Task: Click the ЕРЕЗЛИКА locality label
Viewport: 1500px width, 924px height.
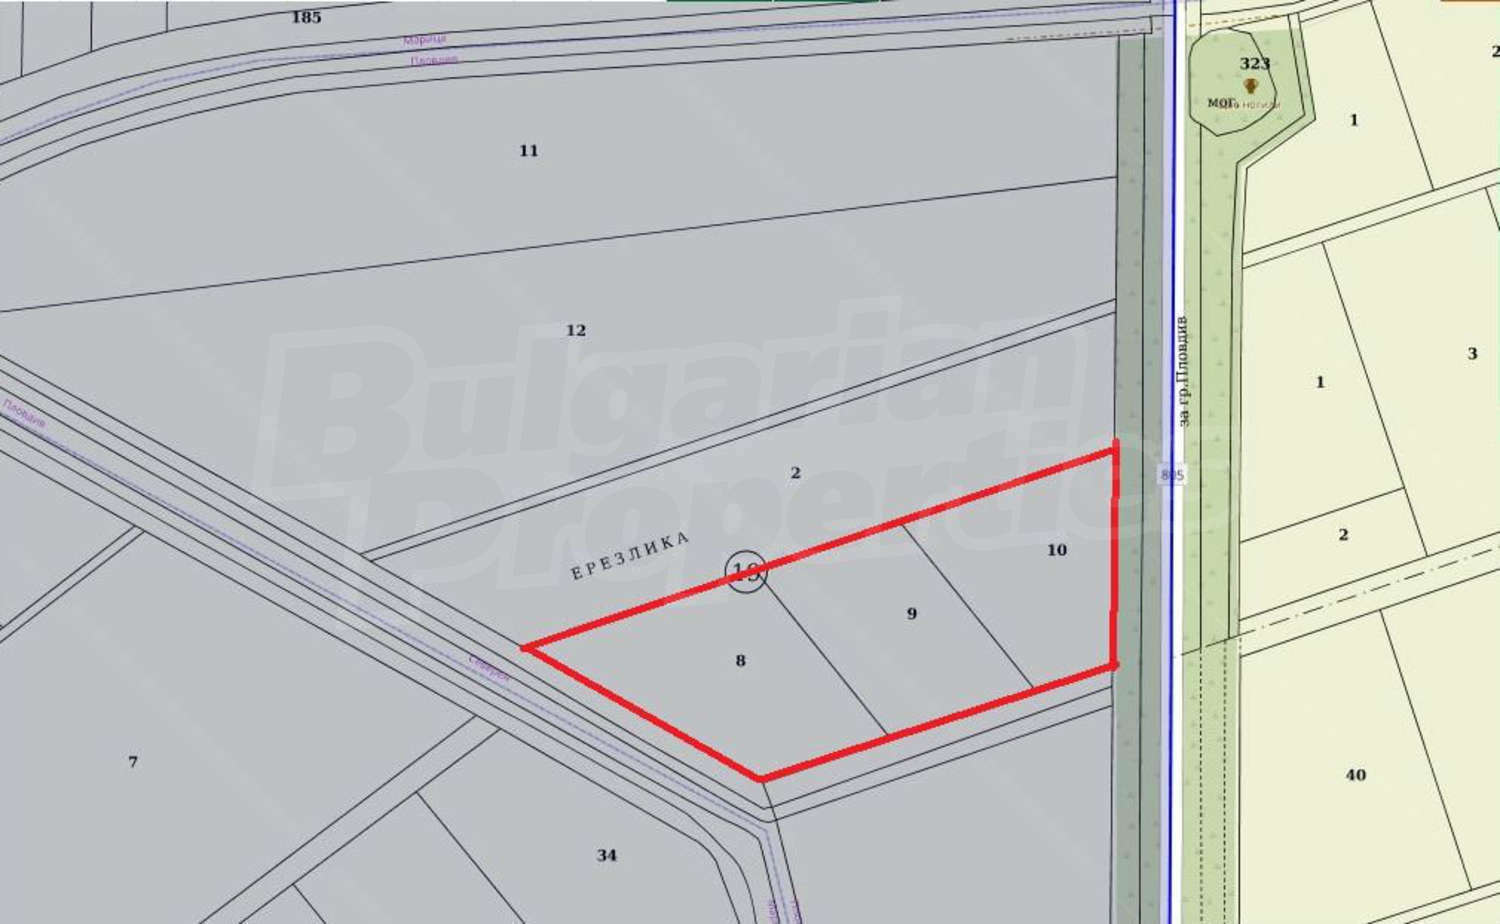Action: [629, 557]
